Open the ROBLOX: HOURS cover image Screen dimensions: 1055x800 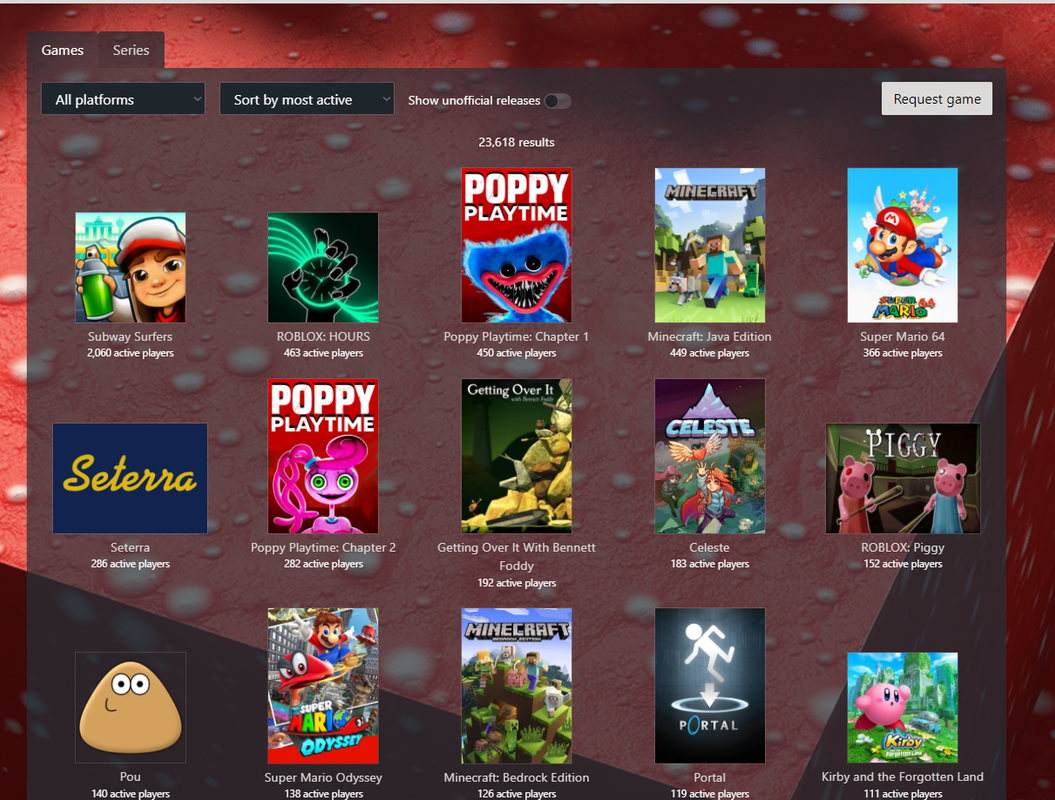click(323, 268)
